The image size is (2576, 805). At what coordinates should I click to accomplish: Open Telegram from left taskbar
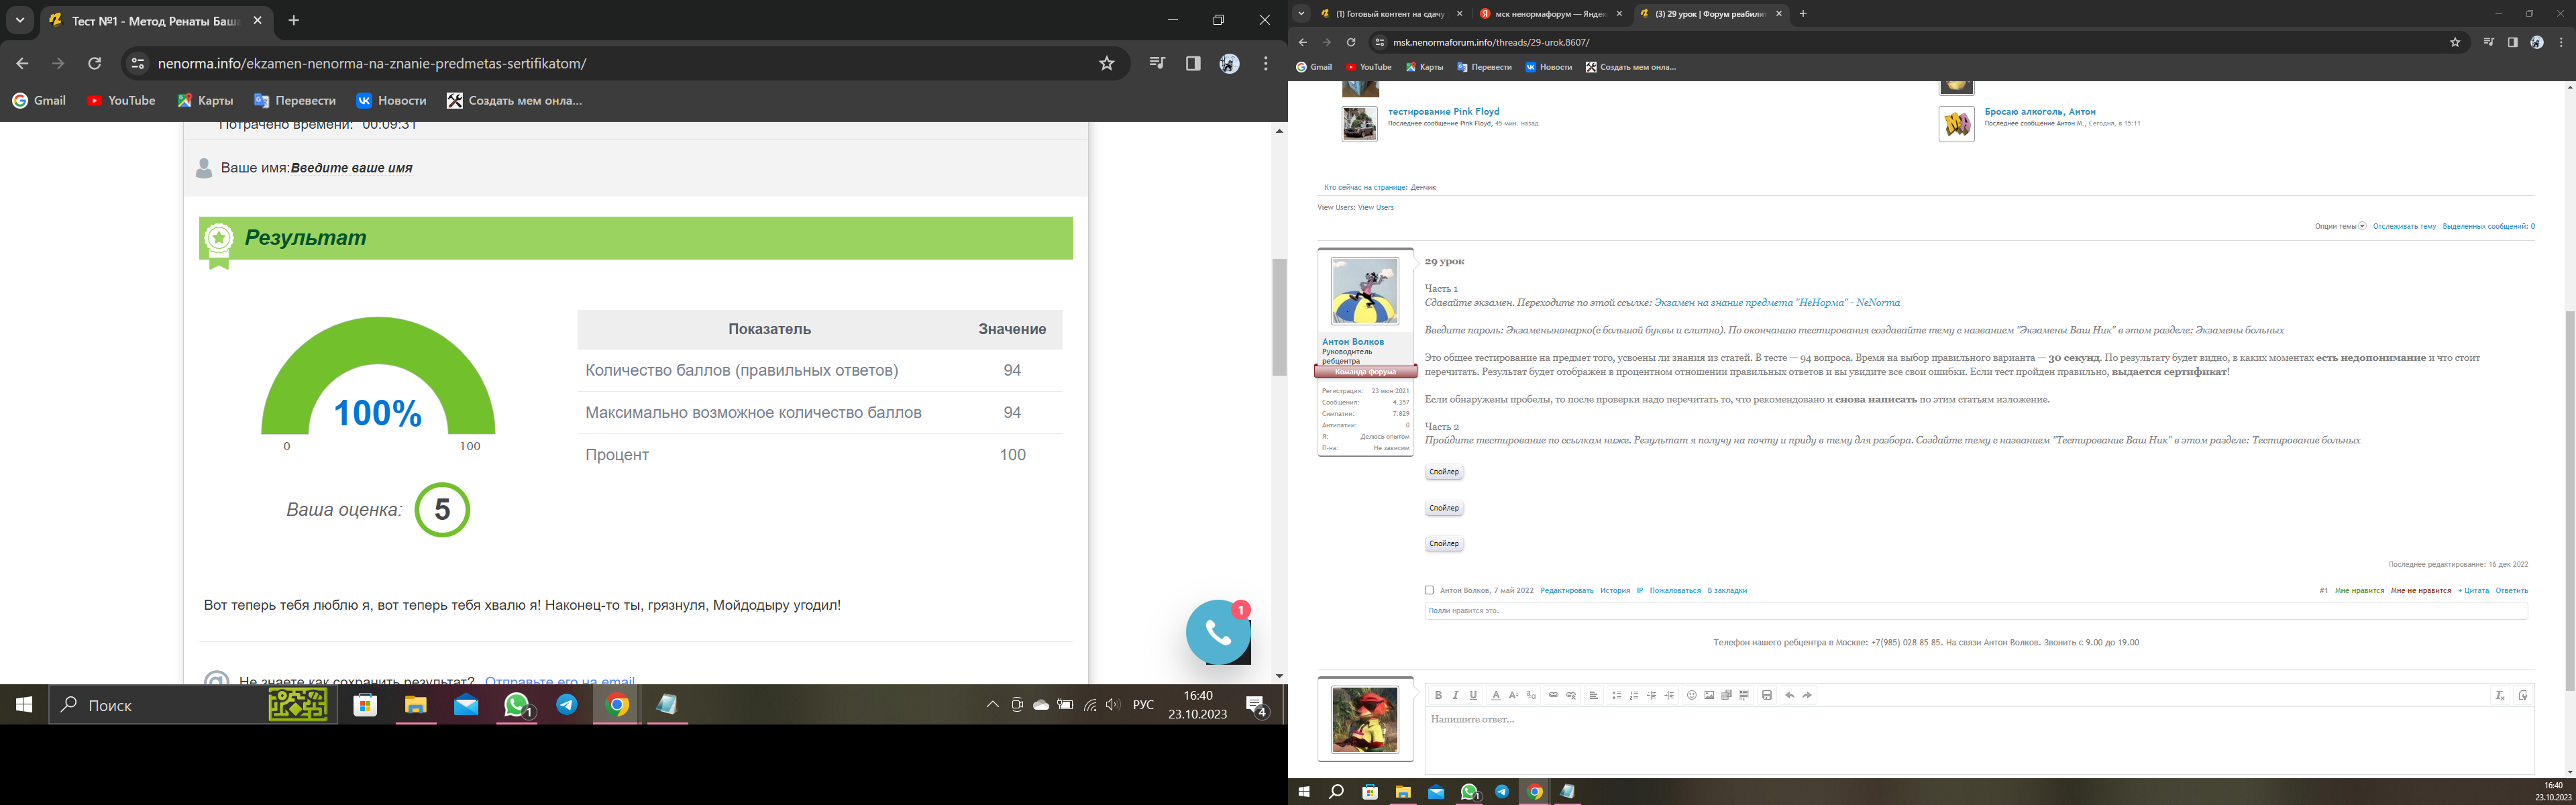pyautogui.click(x=567, y=705)
